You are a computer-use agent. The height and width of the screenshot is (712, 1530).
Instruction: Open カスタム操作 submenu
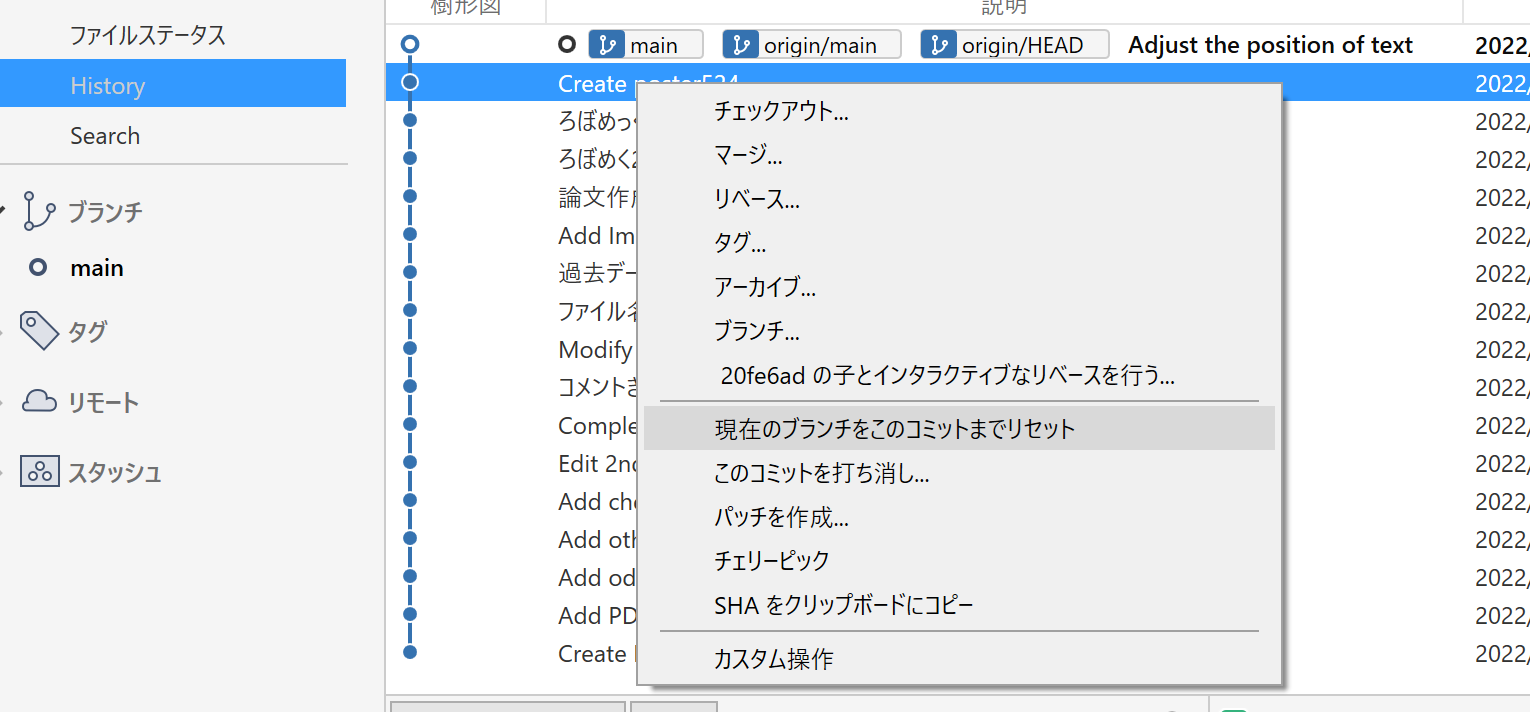point(960,659)
